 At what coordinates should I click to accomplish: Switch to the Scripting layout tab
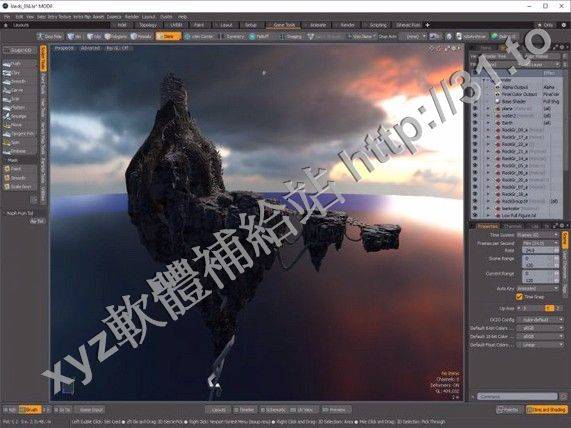tap(378, 25)
